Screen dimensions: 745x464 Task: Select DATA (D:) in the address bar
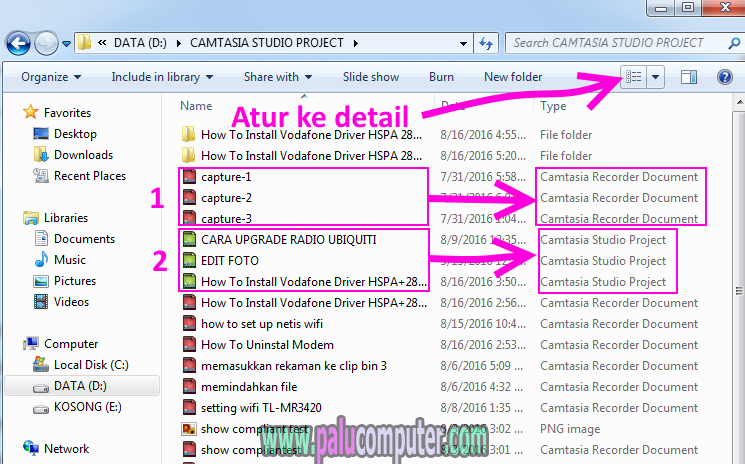pyautogui.click(x=140, y=43)
